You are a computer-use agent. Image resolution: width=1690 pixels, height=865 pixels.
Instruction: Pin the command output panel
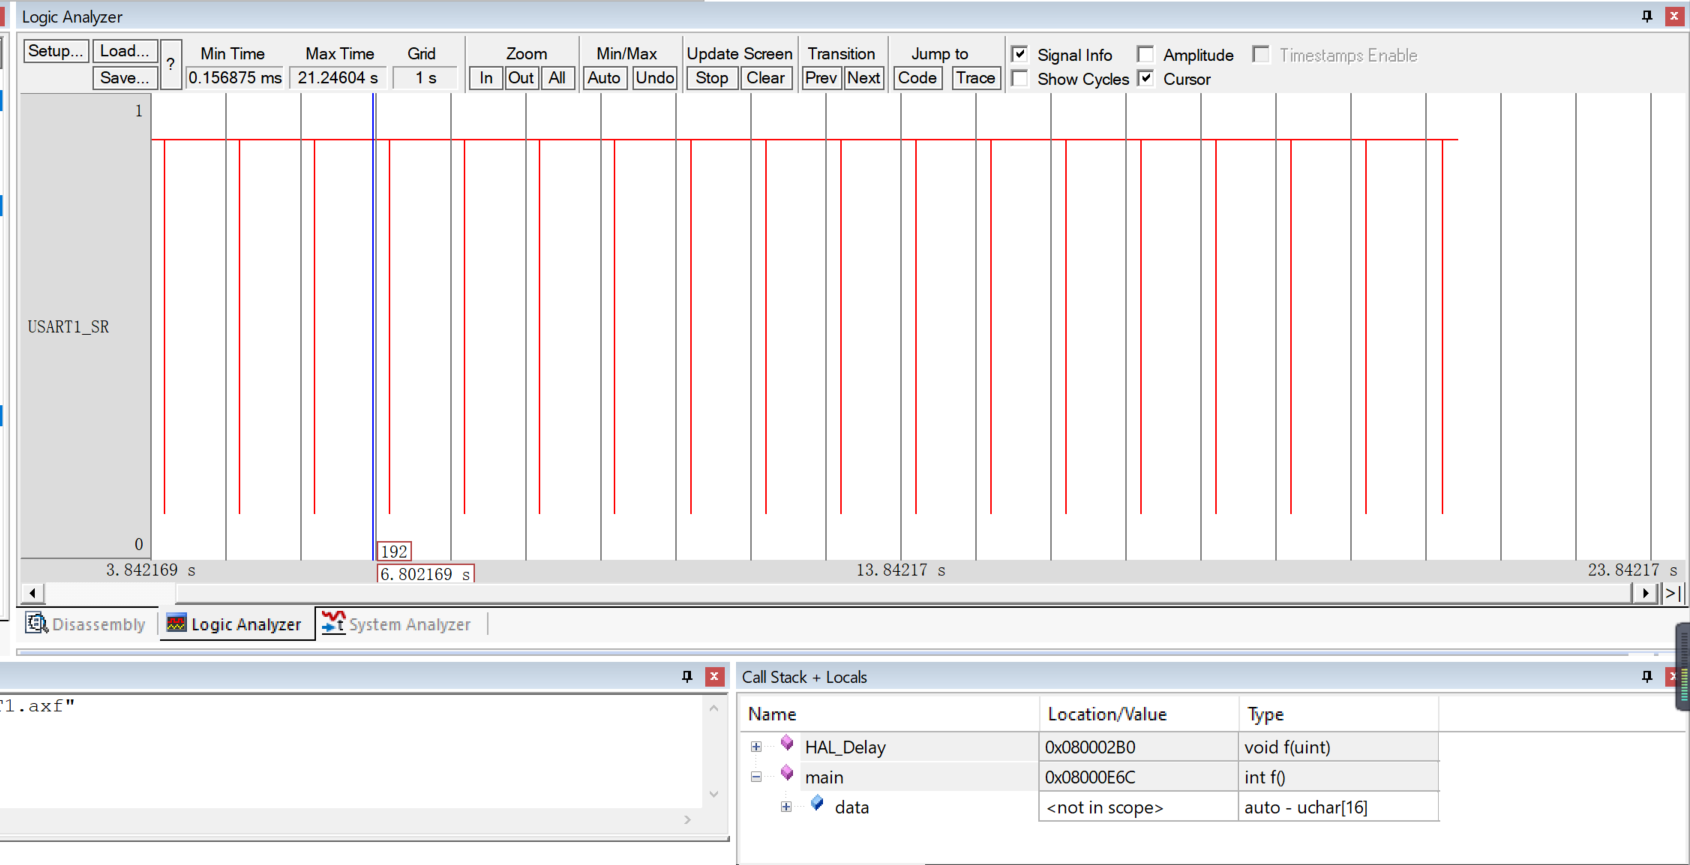687,677
